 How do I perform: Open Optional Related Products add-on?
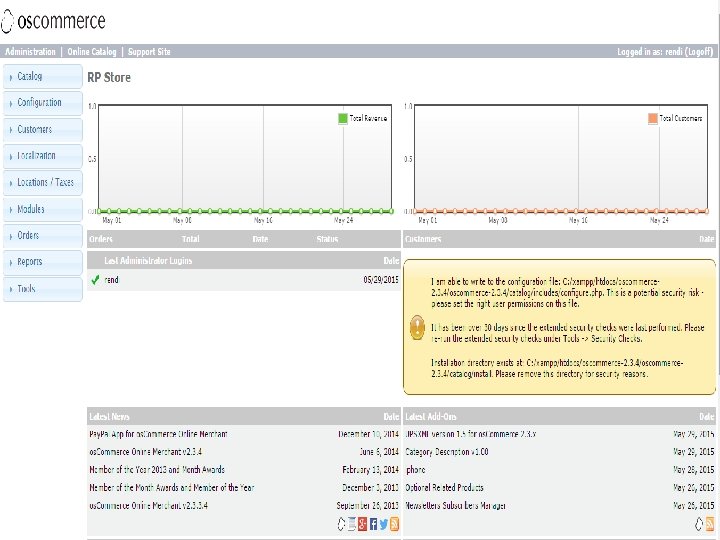pos(444,488)
